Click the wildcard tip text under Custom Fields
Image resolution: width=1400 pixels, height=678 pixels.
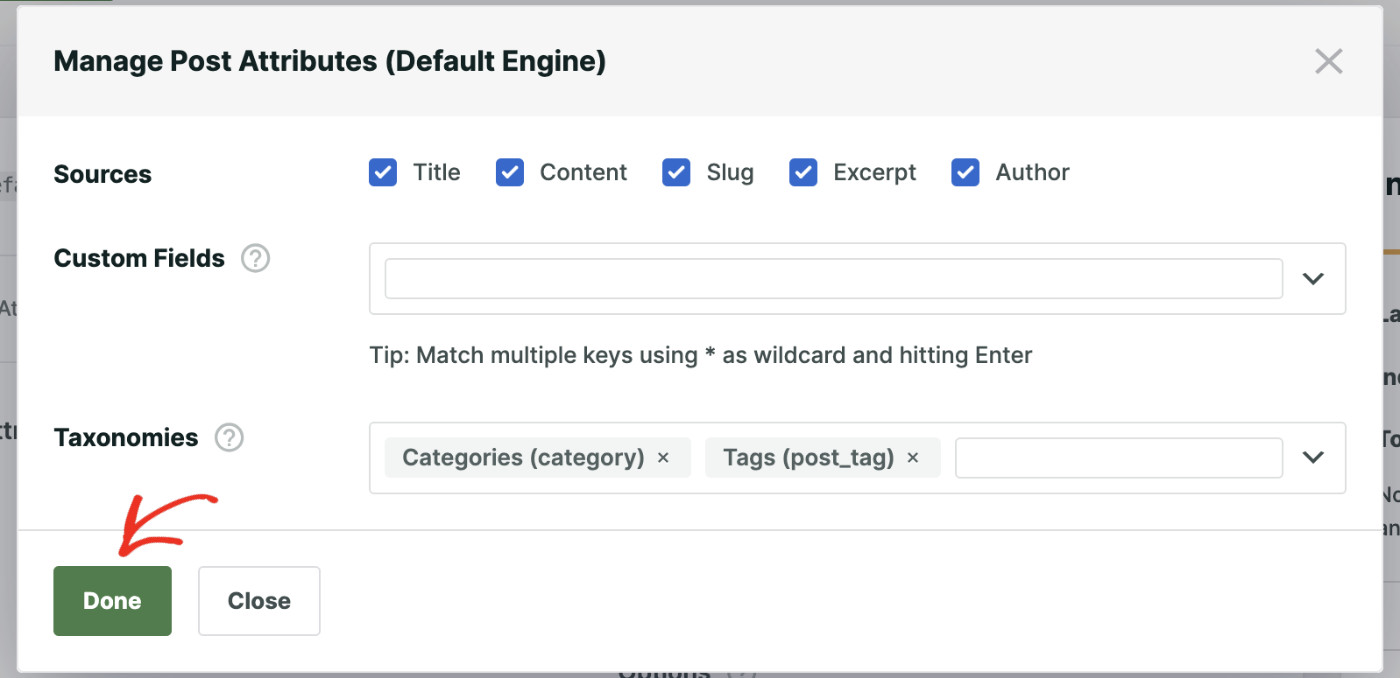[x=700, y=355]
